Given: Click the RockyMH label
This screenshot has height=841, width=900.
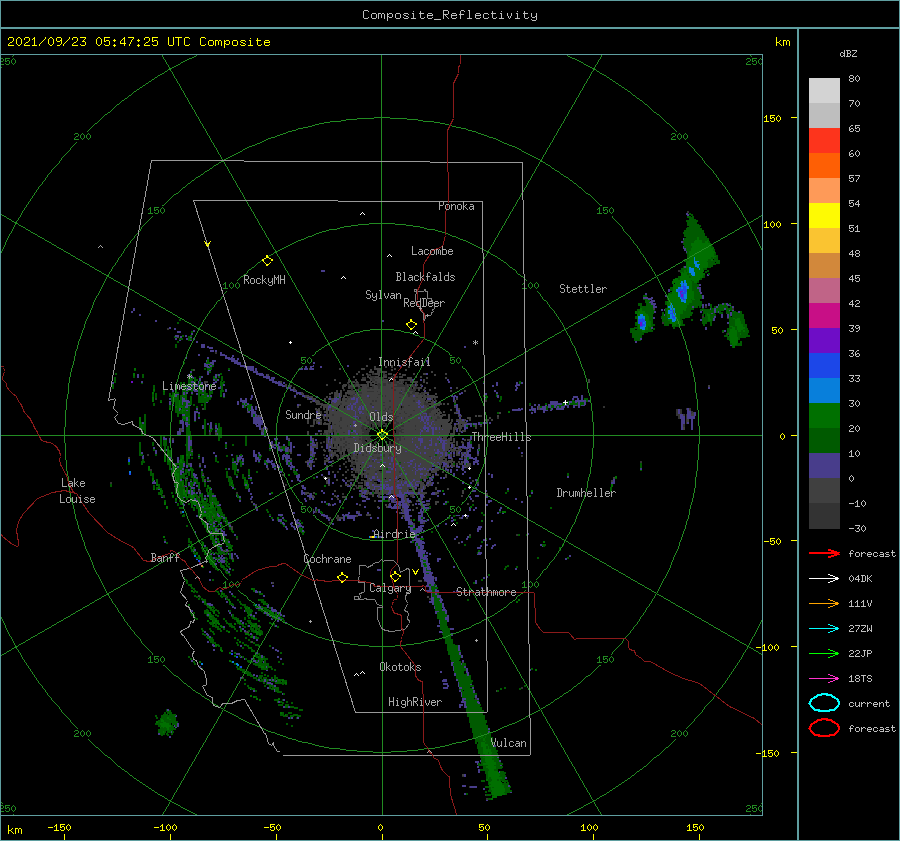Looking at the screenshot, I should tap(264, 280).
